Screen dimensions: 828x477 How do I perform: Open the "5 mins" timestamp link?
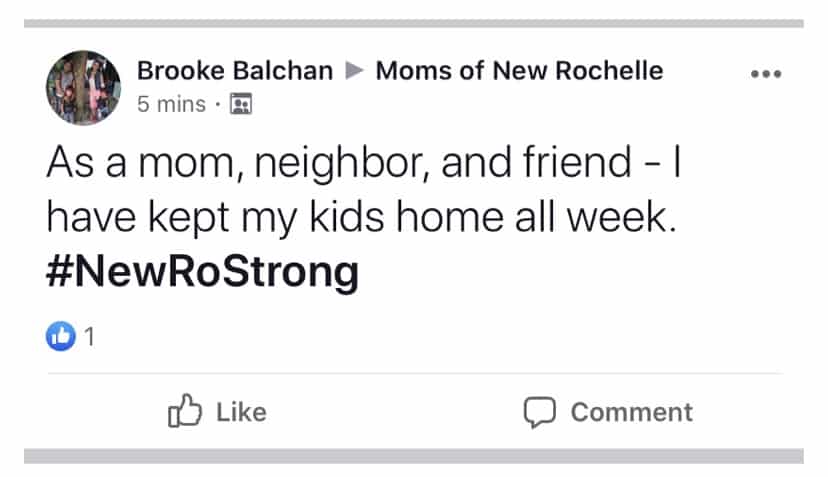point(171,104)
